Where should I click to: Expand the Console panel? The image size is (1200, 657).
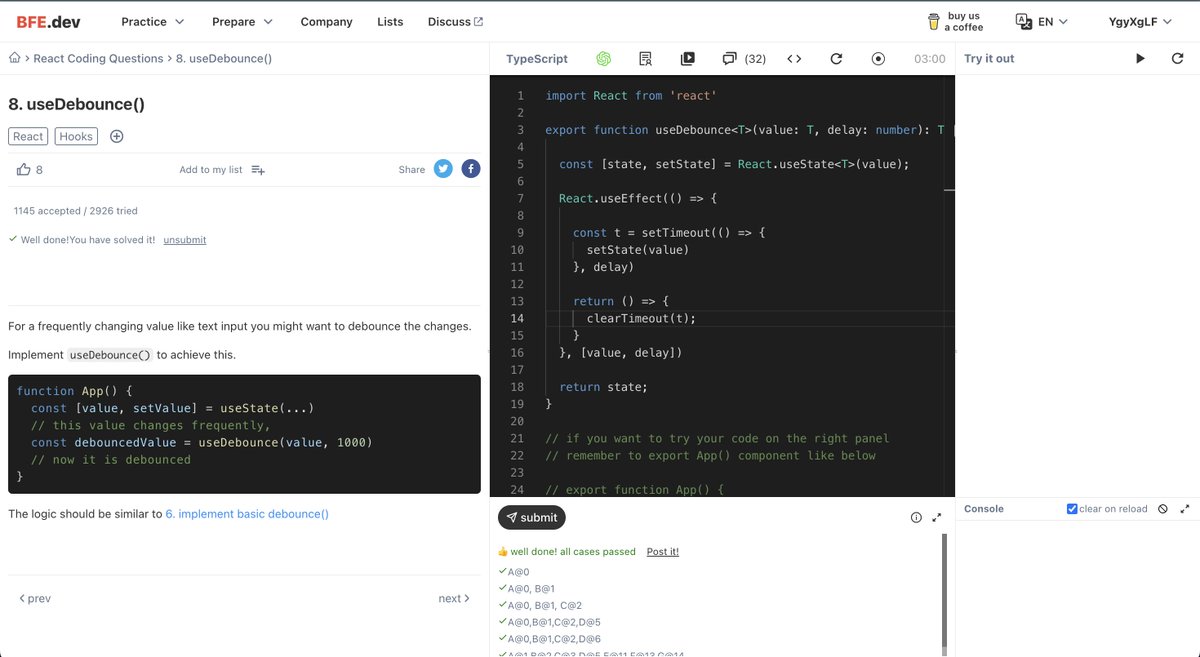click(1185, 508)
